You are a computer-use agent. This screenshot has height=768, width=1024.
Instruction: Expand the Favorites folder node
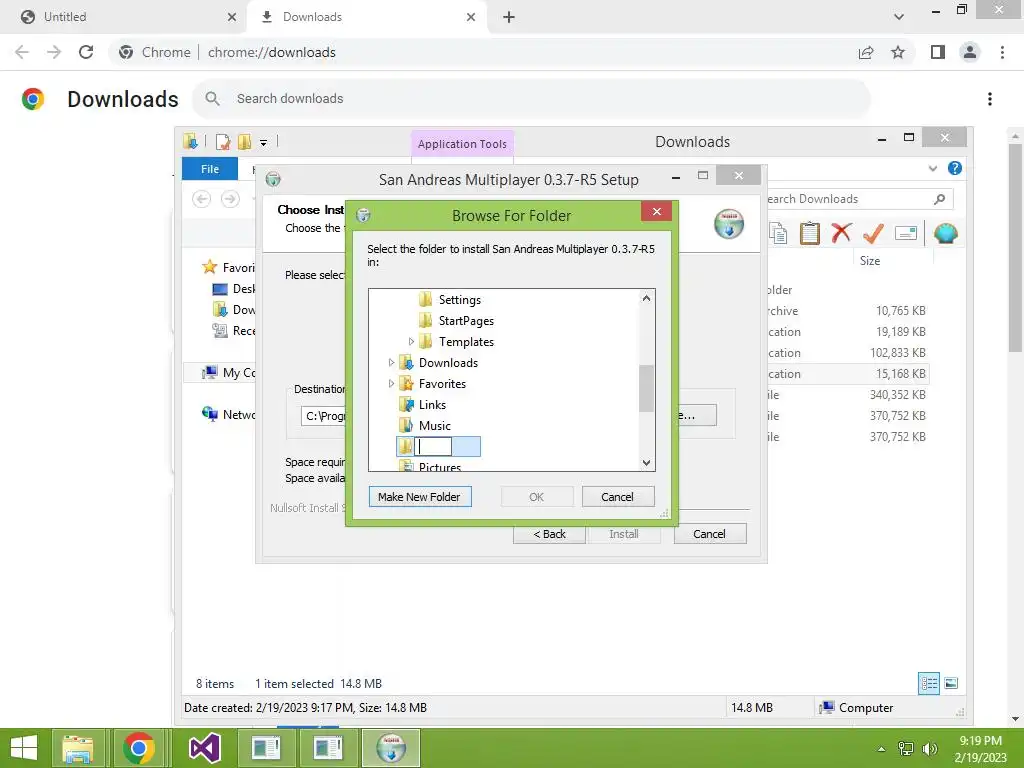(391, 383)
